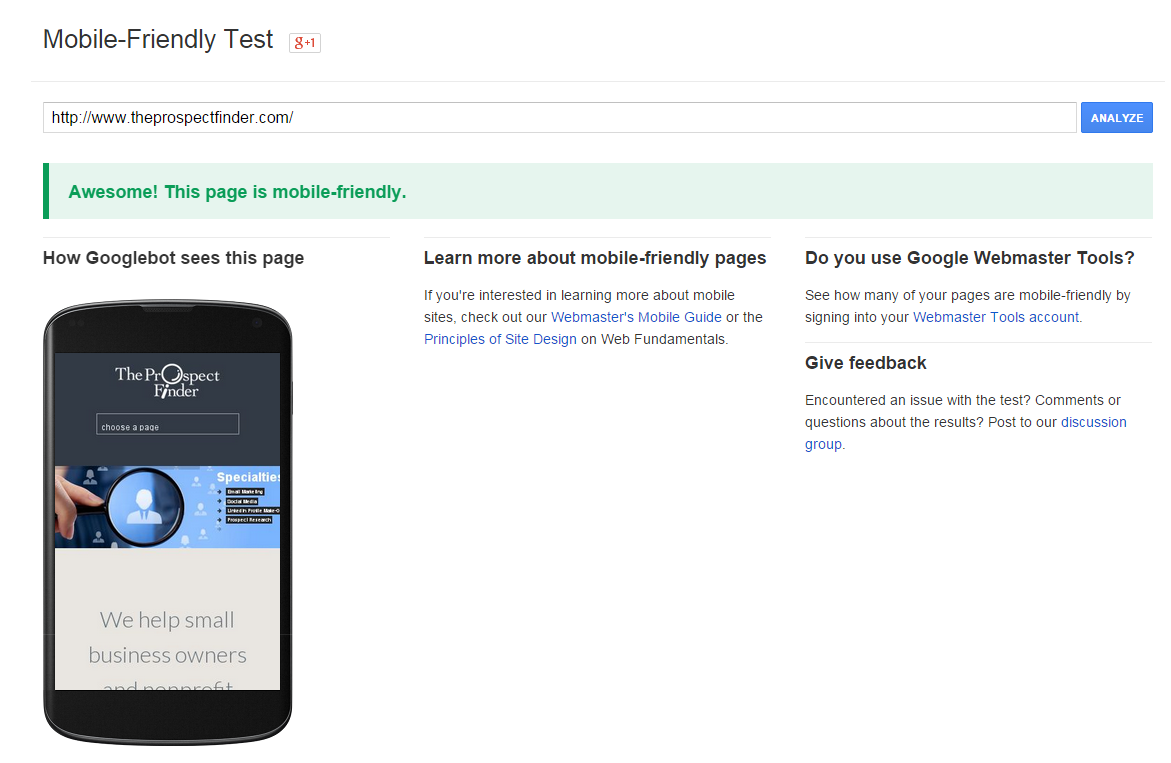Click the 'Give feedback' heading

pos(866,363)
